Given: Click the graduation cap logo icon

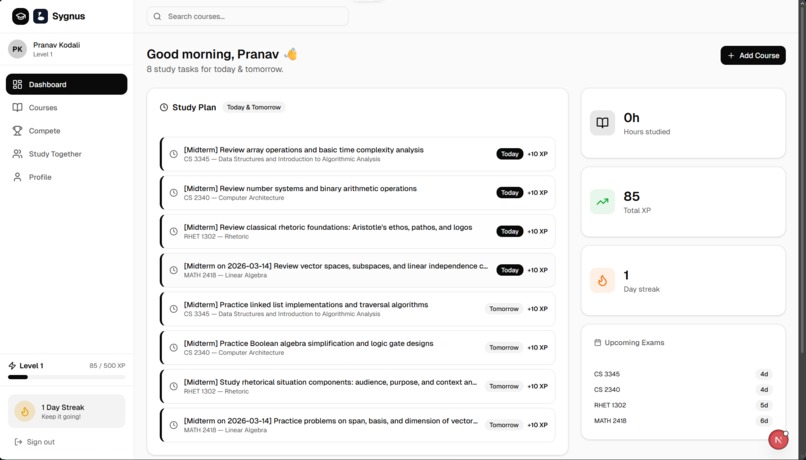Looking at the screenshot, I should click(21, 16).
